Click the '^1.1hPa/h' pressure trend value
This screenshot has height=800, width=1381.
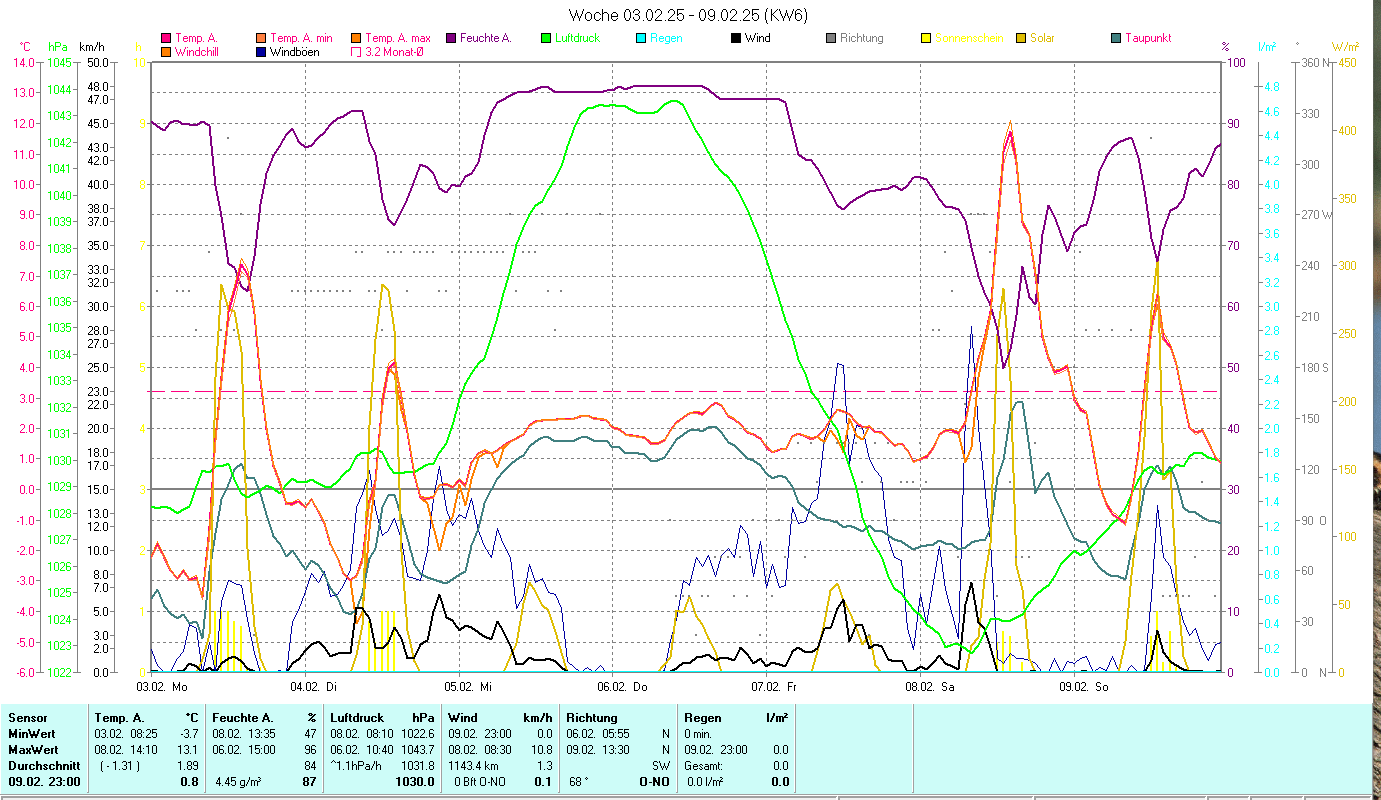[357, 766]
